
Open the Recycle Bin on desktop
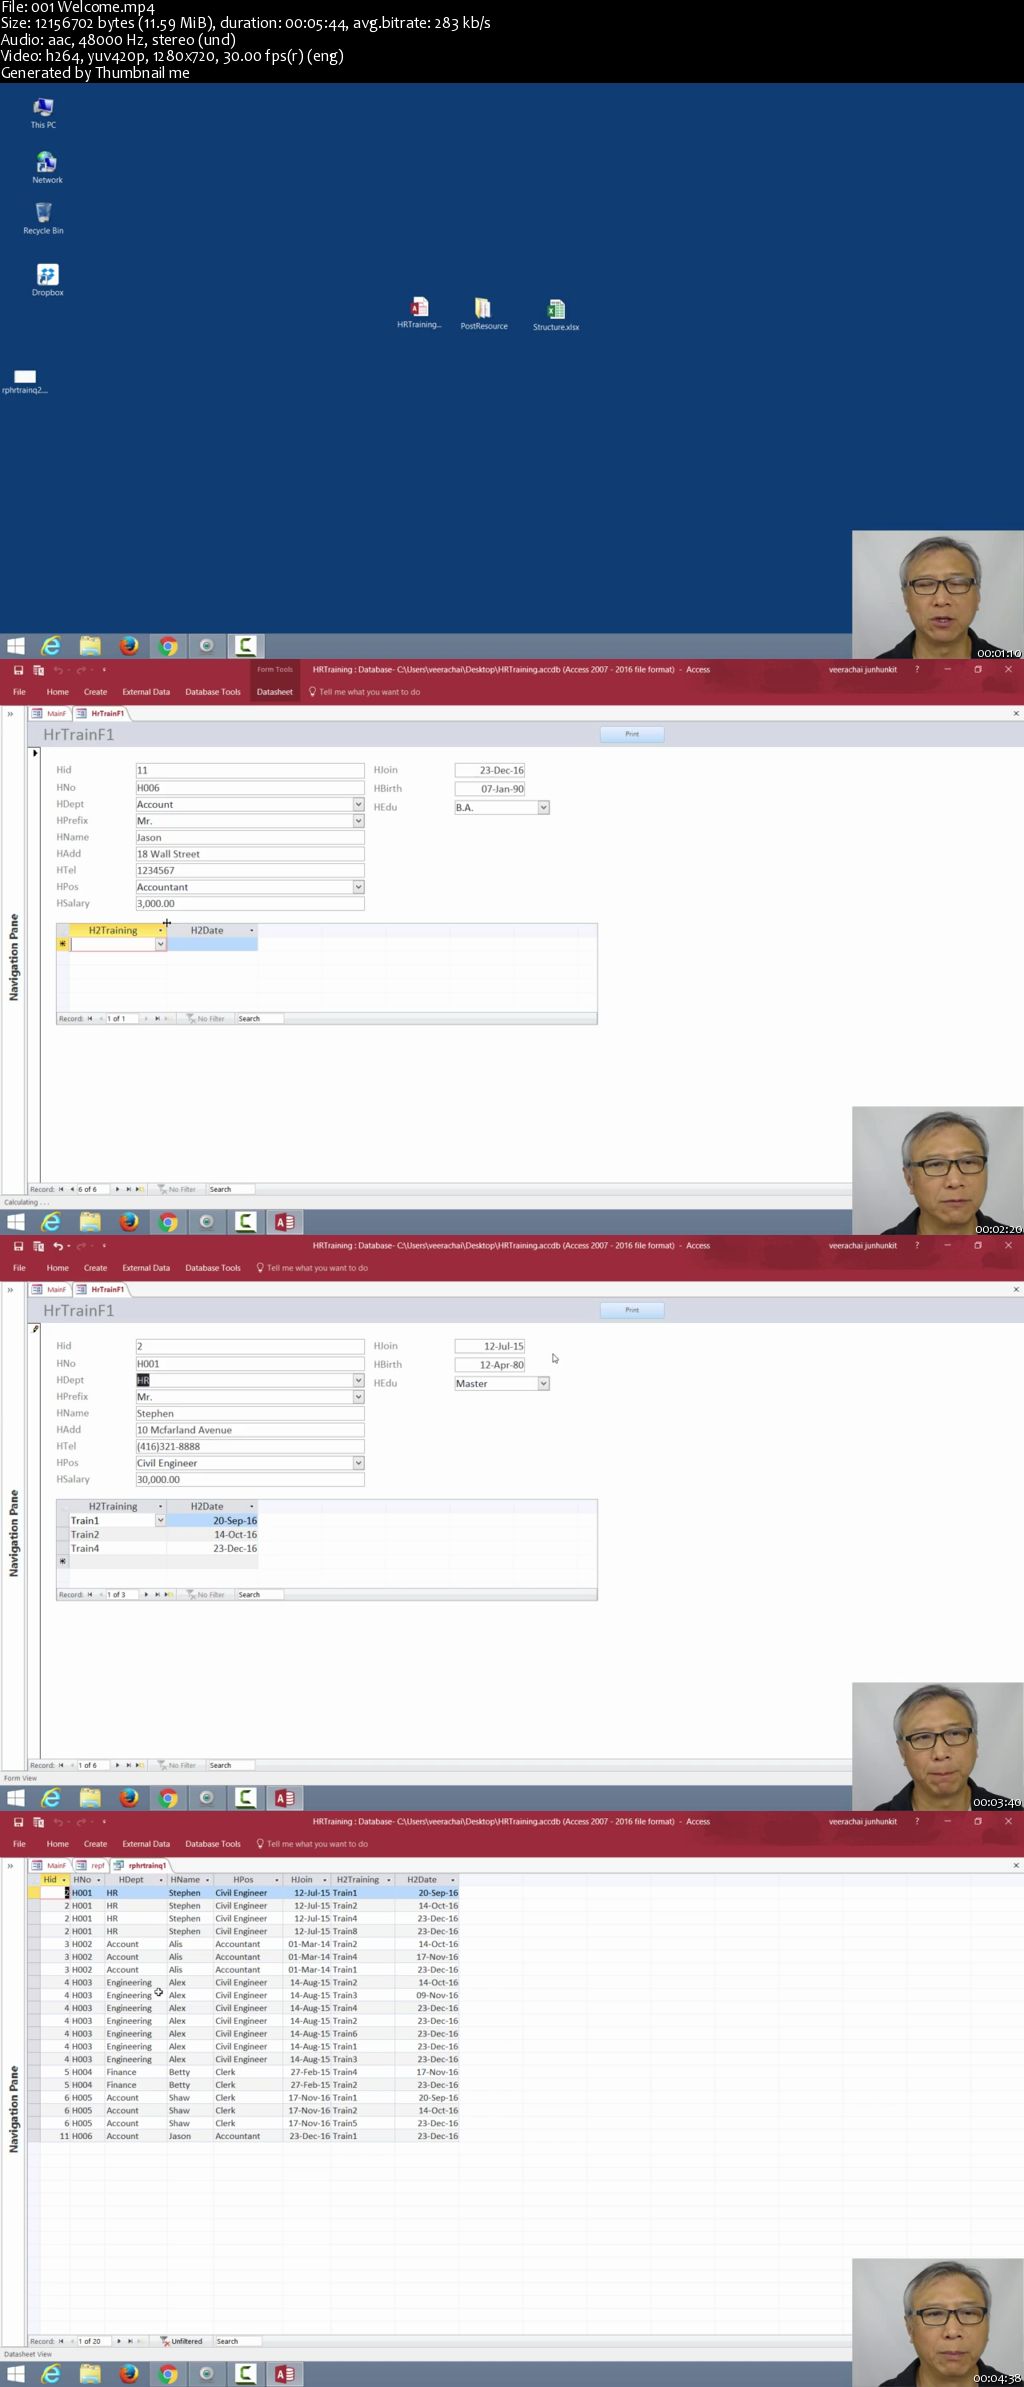click(x=43, y=219)
